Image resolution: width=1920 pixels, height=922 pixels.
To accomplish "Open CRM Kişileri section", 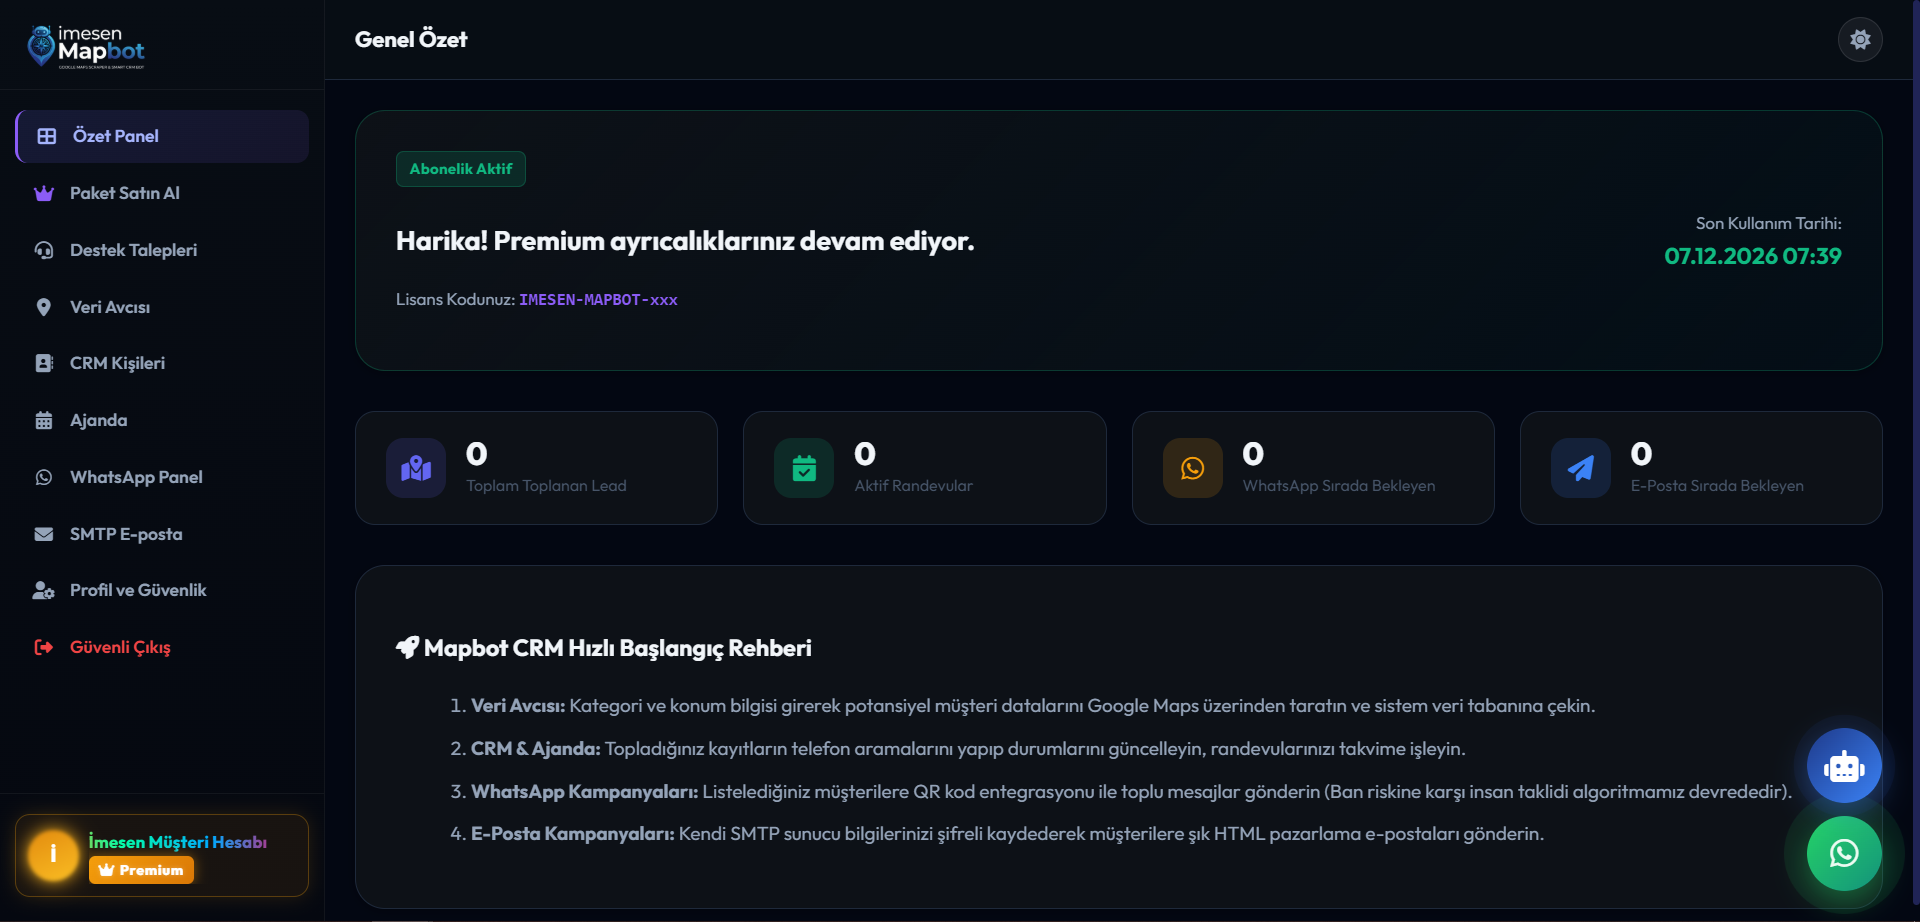I will tap(162, 363).
